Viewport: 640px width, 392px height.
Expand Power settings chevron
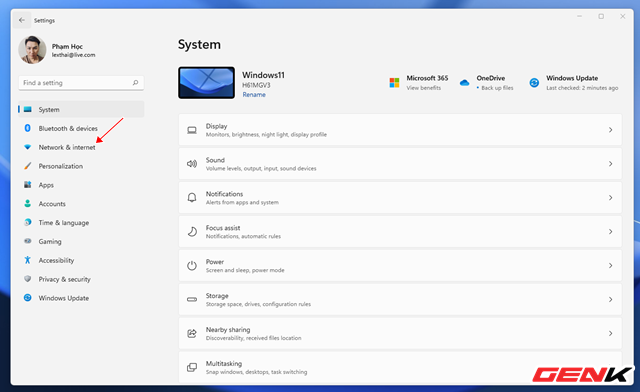(611, 265)
